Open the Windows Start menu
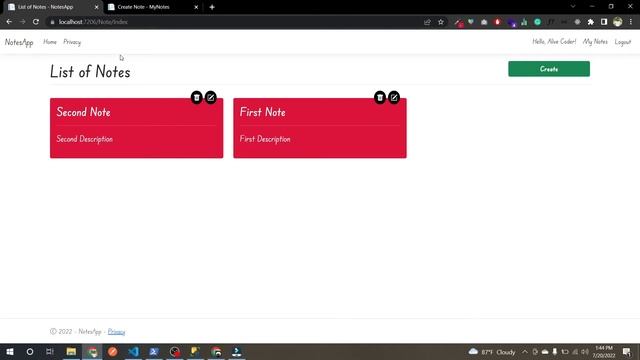This screenshot has height=360, width=640. point(10,351)
